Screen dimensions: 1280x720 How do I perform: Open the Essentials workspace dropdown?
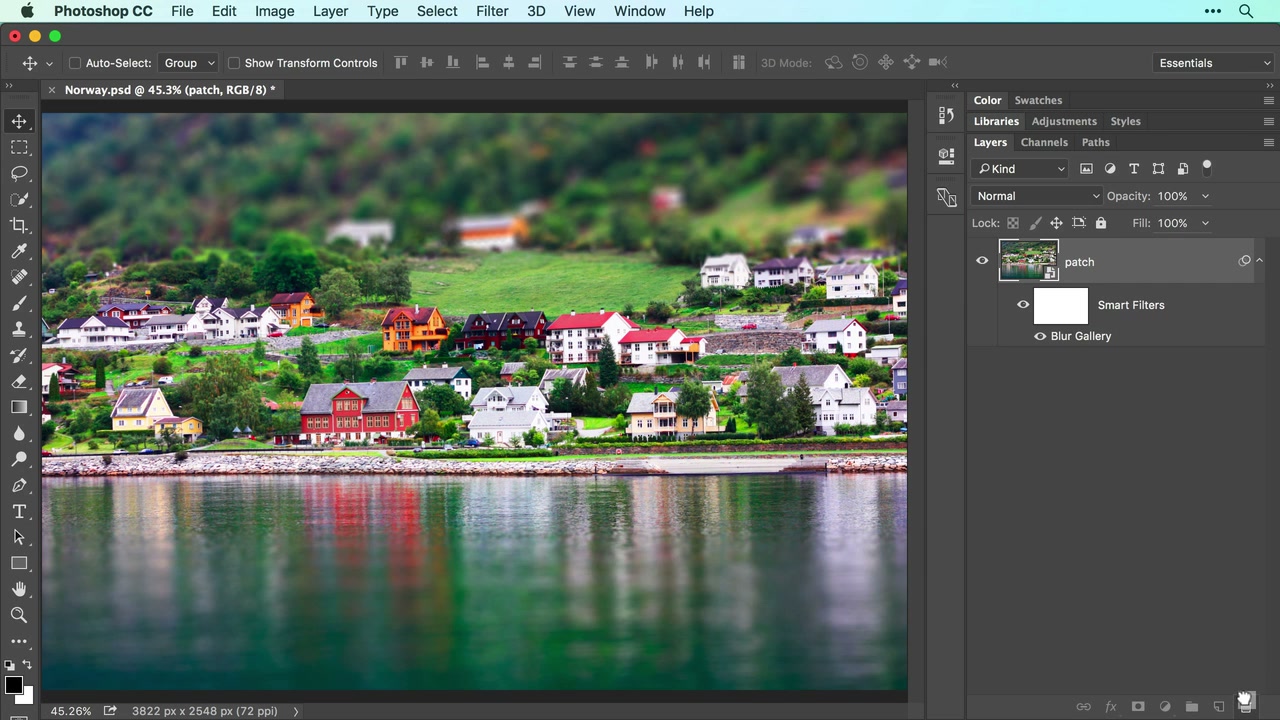(x=1213, y=63)
